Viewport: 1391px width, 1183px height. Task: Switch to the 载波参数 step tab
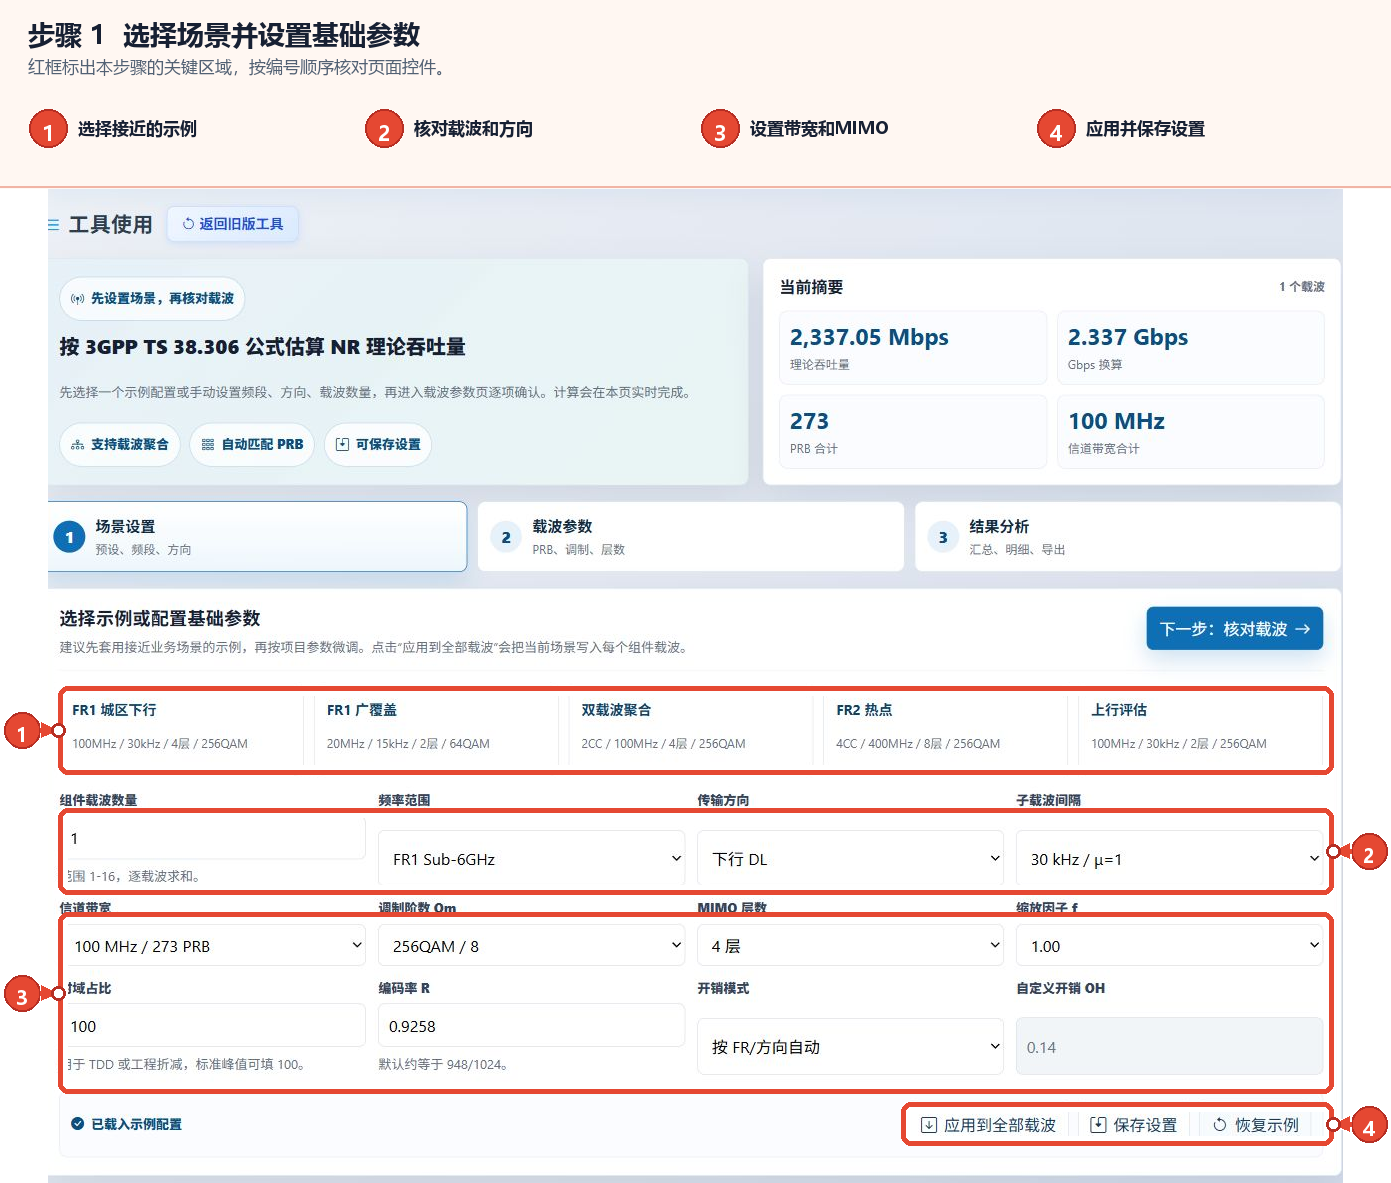click(x=691, y=537)
